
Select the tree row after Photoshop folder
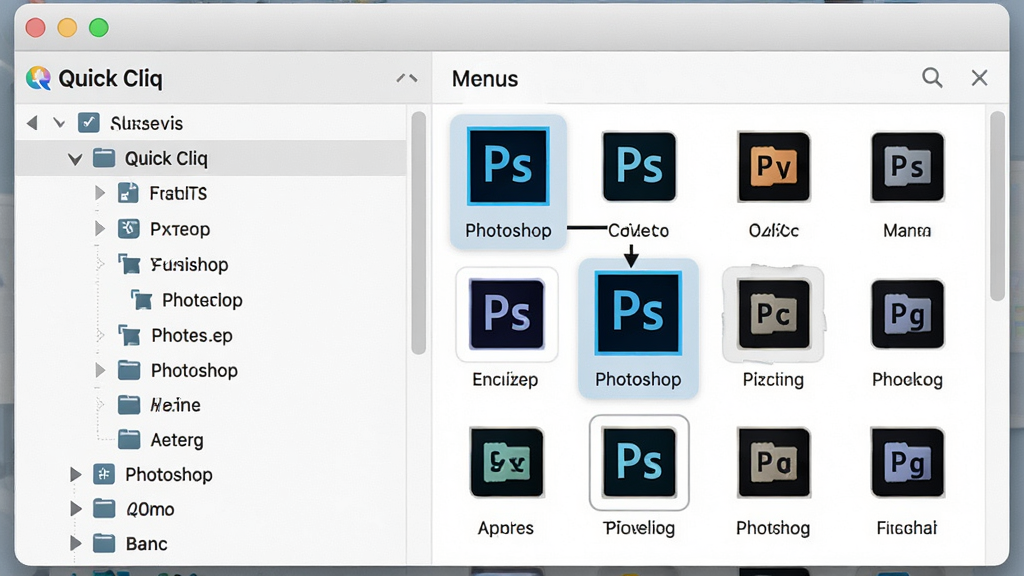pyautogui.click(x=210, y=405)
